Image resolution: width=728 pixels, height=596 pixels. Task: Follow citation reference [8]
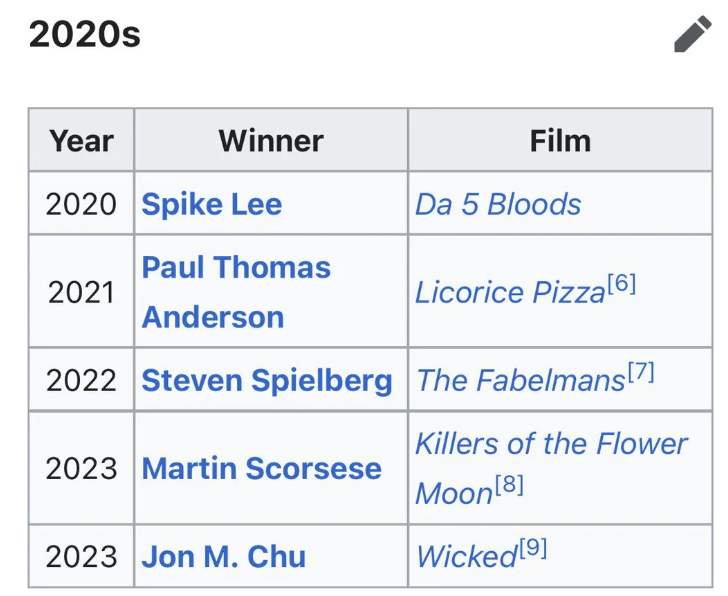[509, 485]
